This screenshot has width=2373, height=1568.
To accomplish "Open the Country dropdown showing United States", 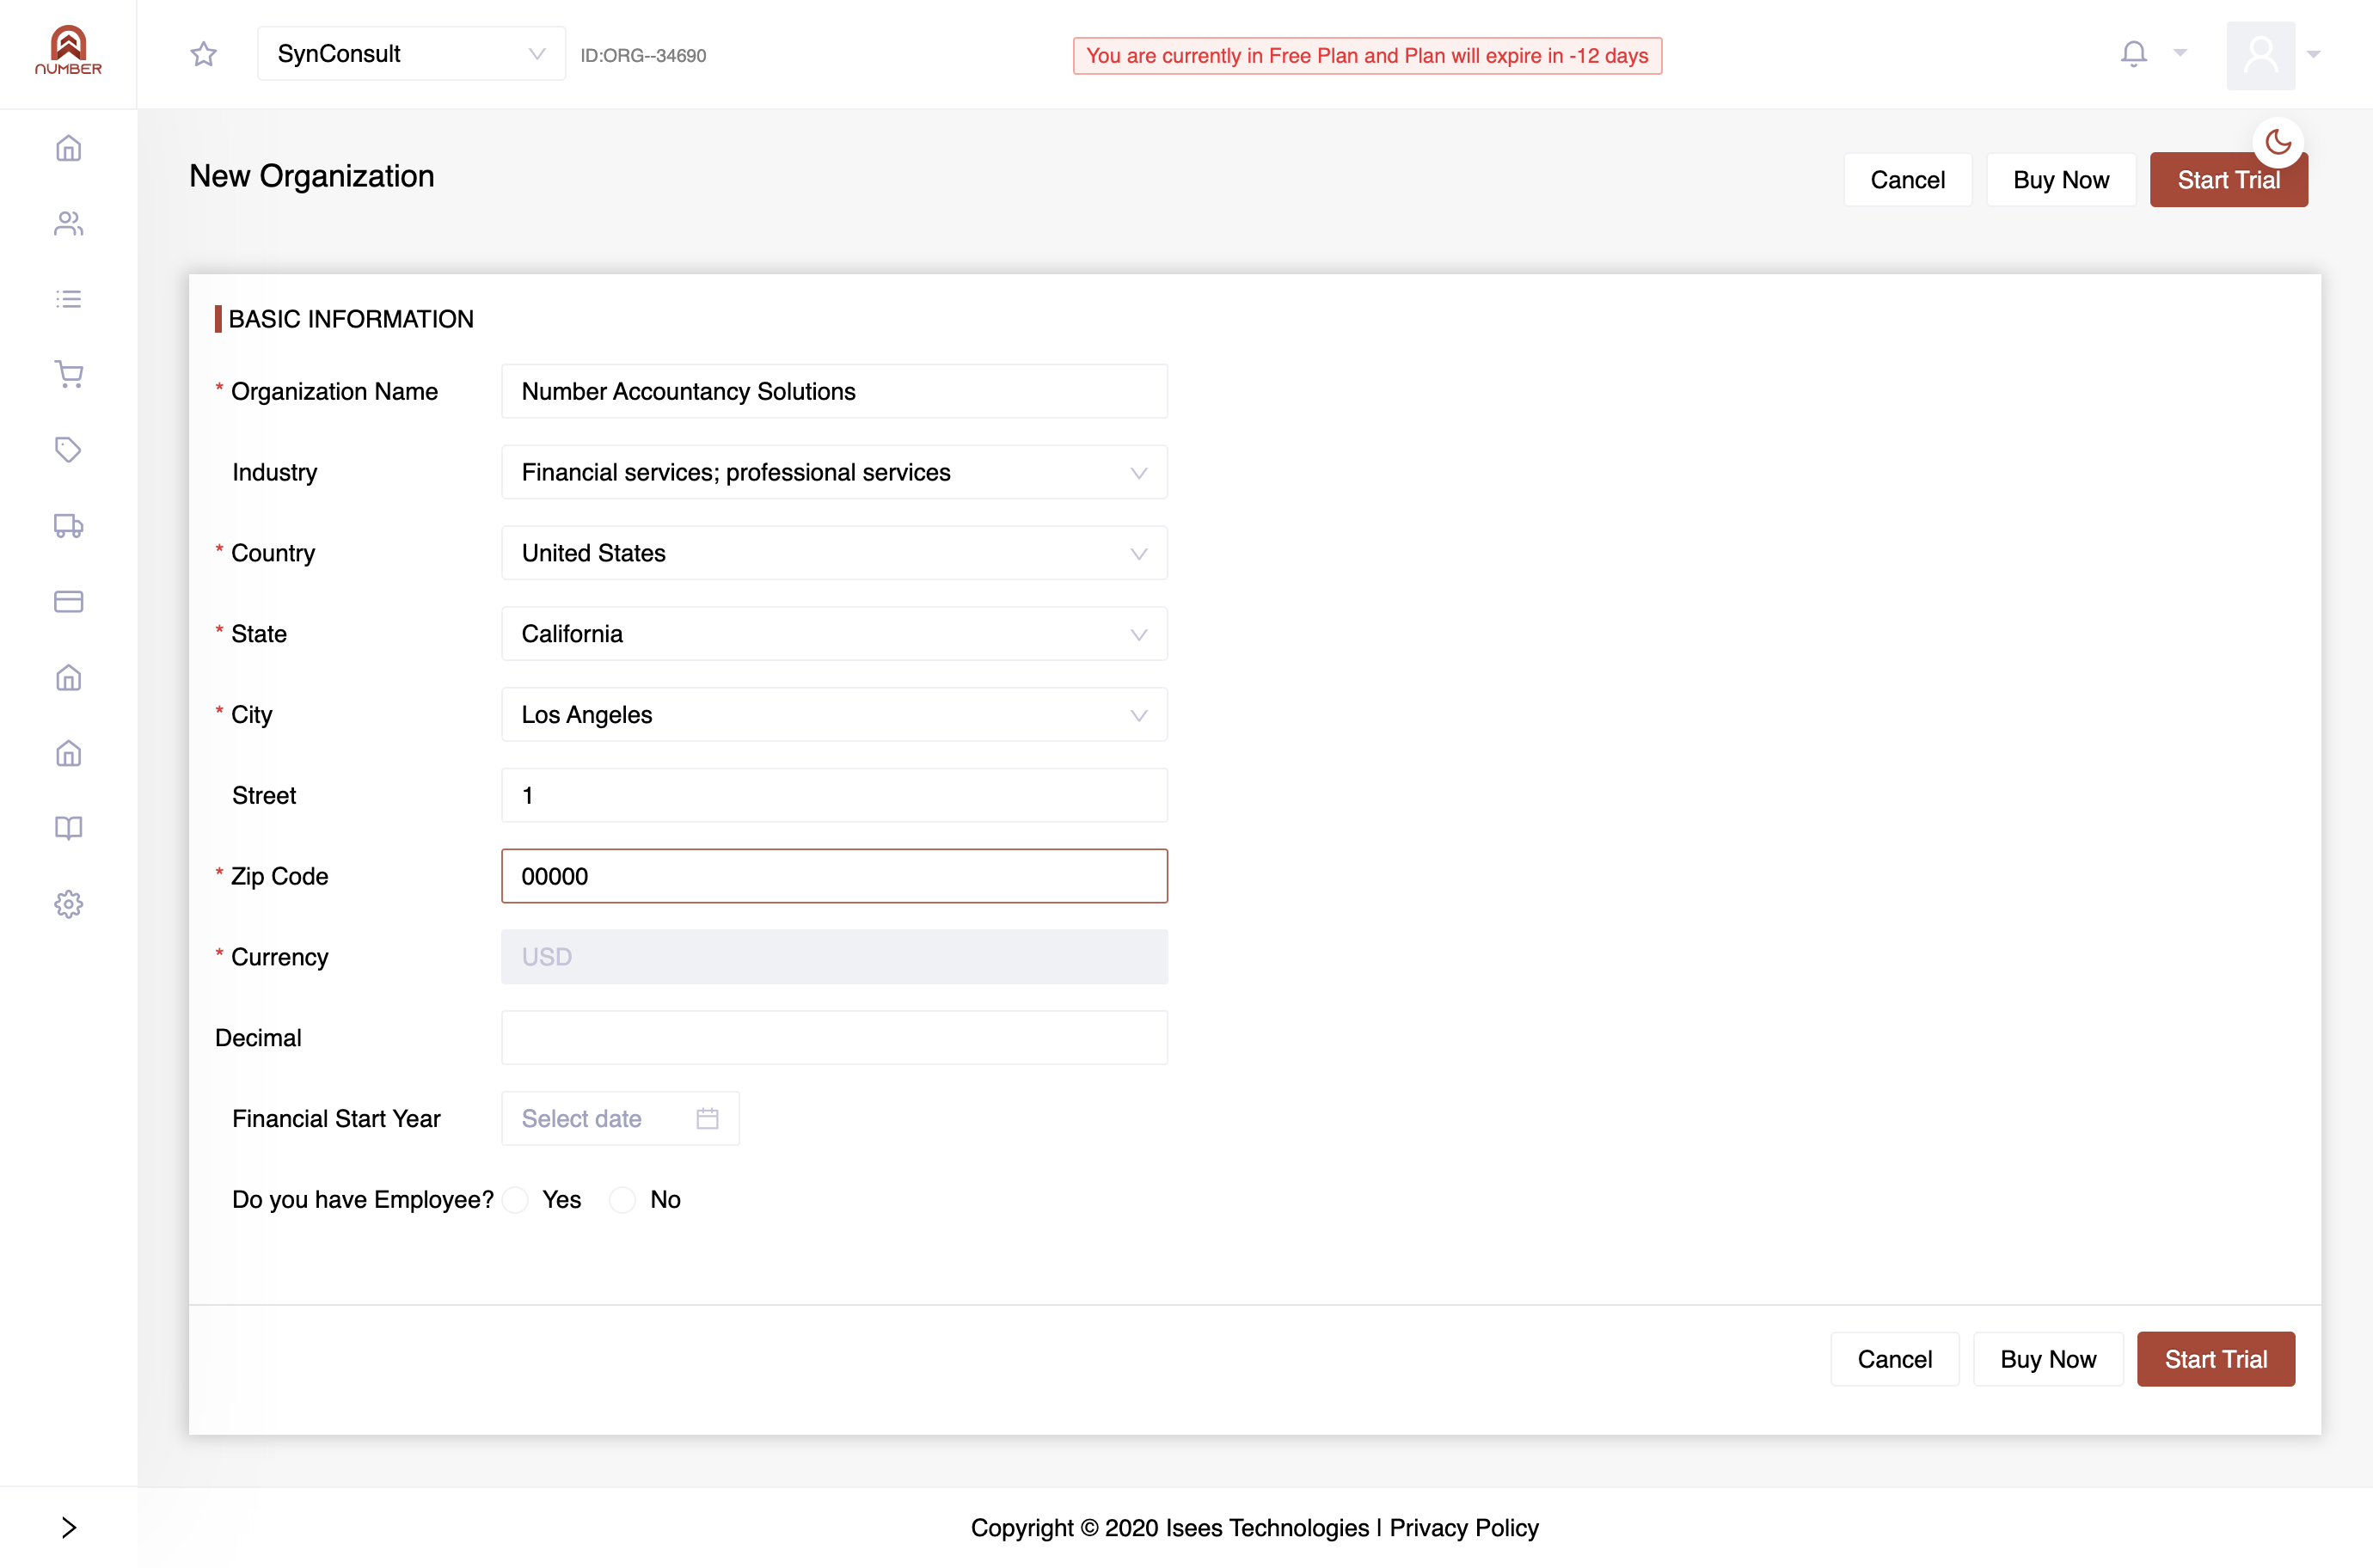I will 834,553.
